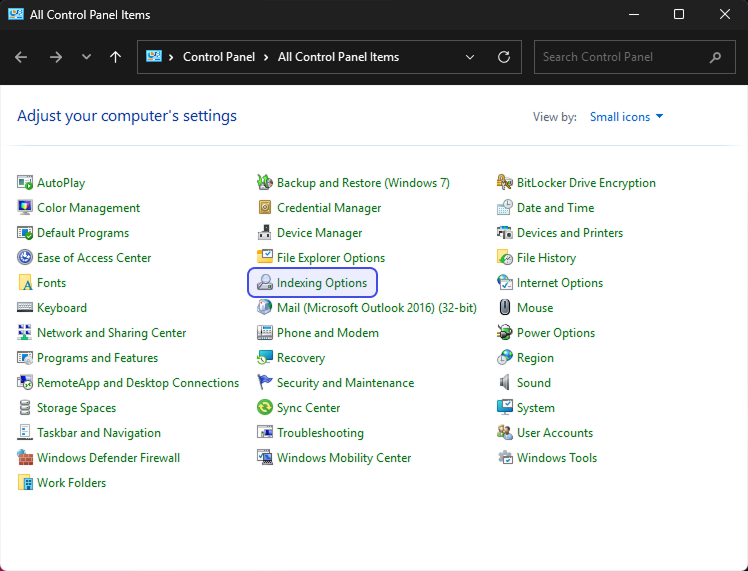This screenshot has height=571, width=748.
Task: Click the Default Programs icon
Action: click(25, 233)
